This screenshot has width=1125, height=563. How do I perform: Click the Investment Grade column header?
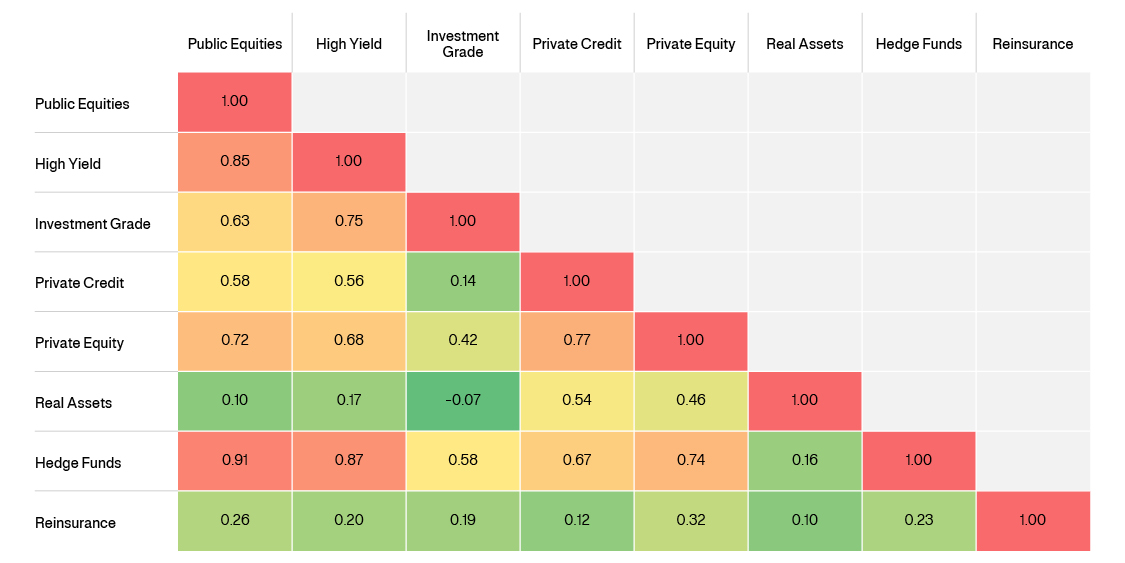click(x=462, y=44)
